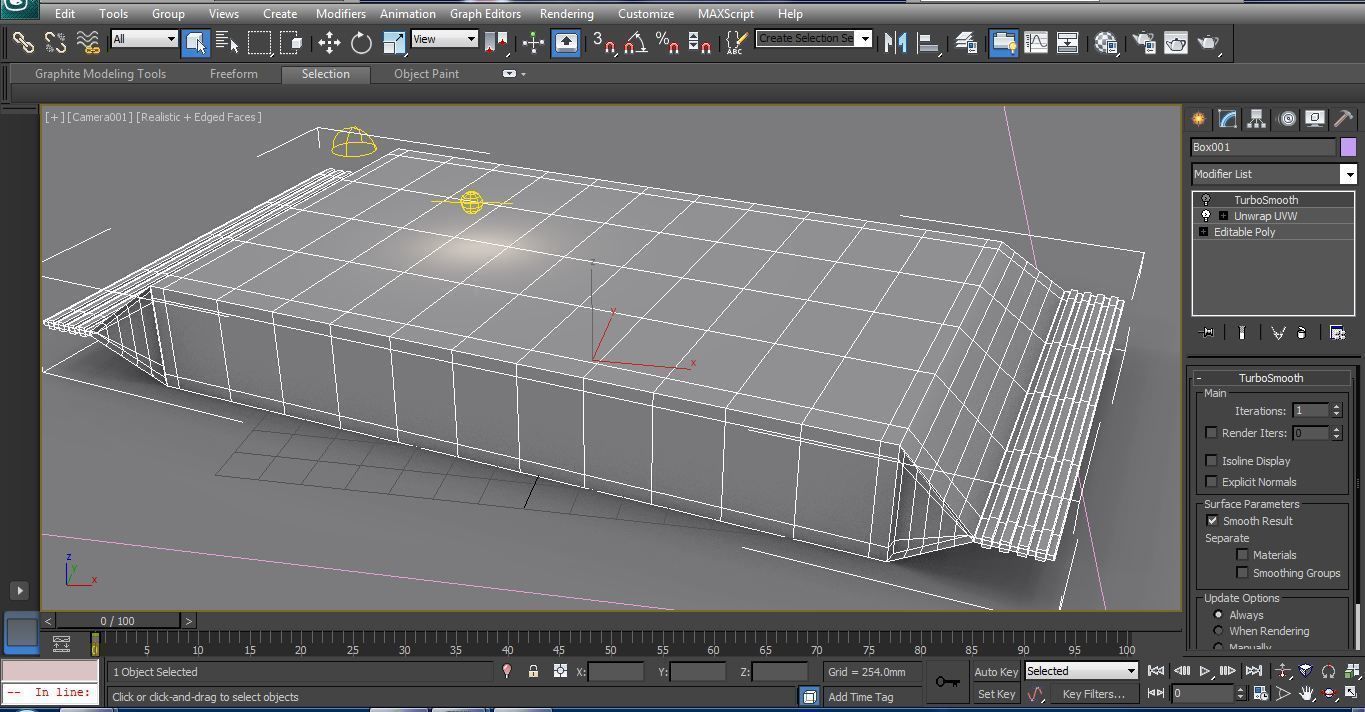Switch to the Hierarchy command panel

(x=1256, y=119)
